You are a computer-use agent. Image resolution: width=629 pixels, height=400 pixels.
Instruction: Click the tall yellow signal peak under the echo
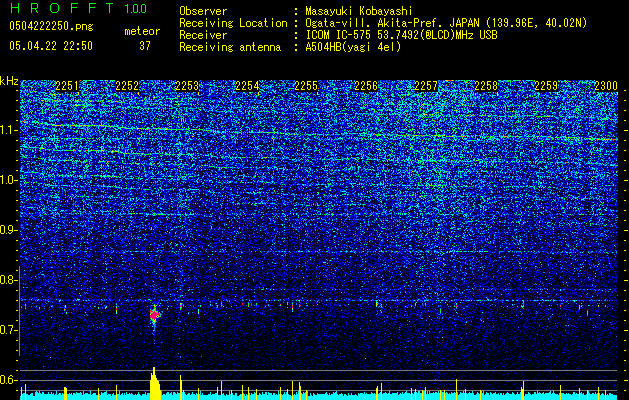coord(155,384)
